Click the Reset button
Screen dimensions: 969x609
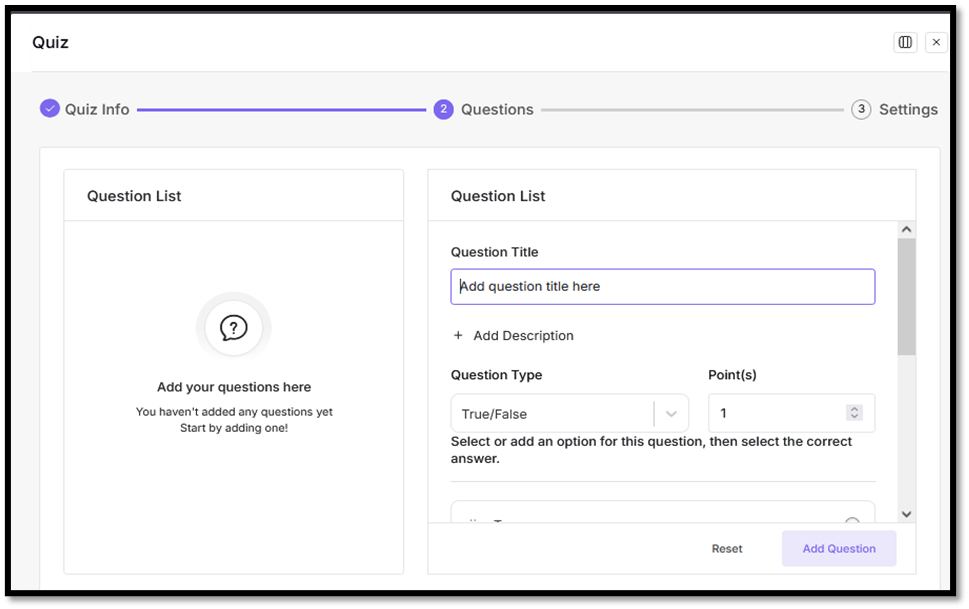coord(727,549)
